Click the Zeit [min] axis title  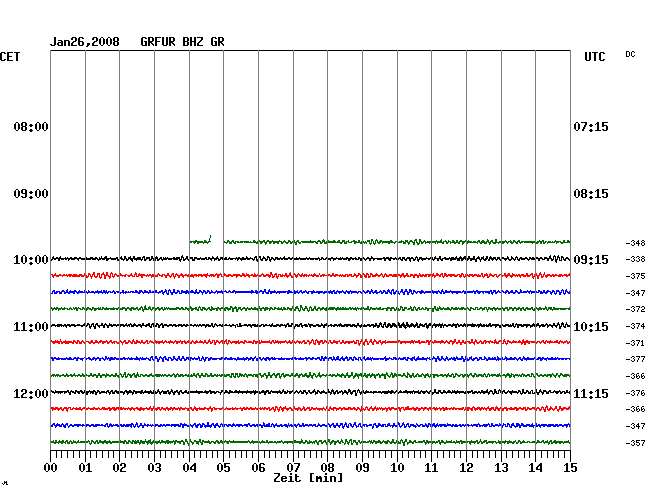[308, 478]
